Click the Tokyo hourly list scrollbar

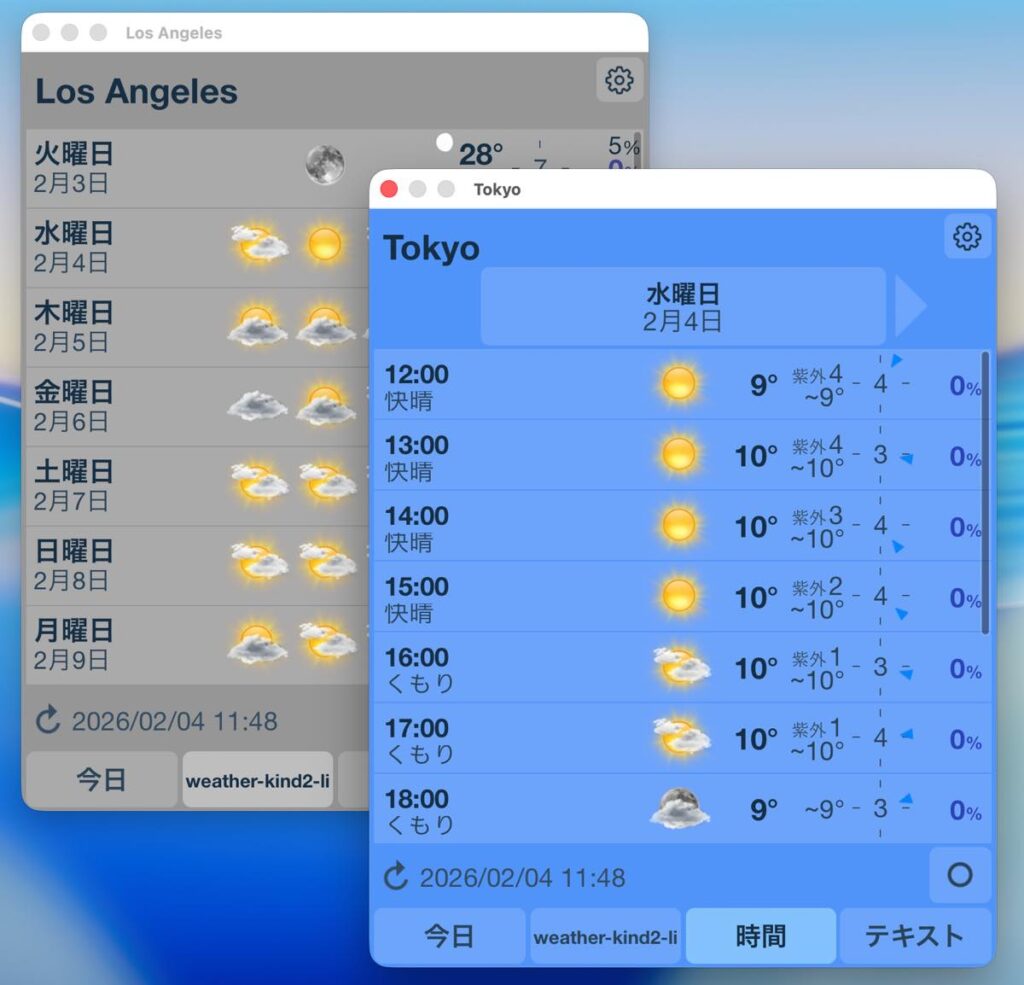click(985, 490)
